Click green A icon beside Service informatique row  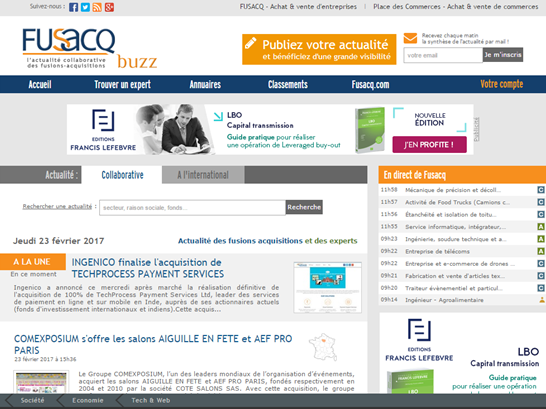541,227
